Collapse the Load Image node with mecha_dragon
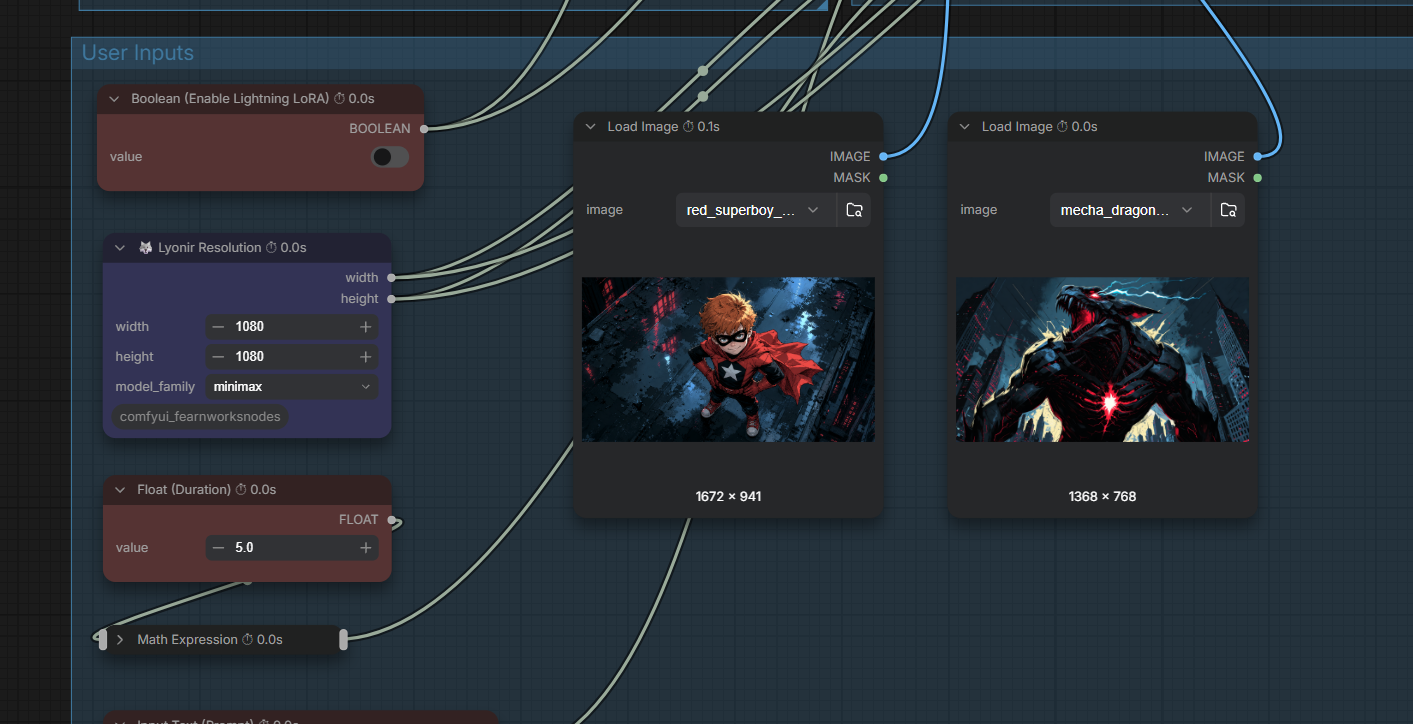This screenshot has width=1413, height=724. click(x=964, y=126)
